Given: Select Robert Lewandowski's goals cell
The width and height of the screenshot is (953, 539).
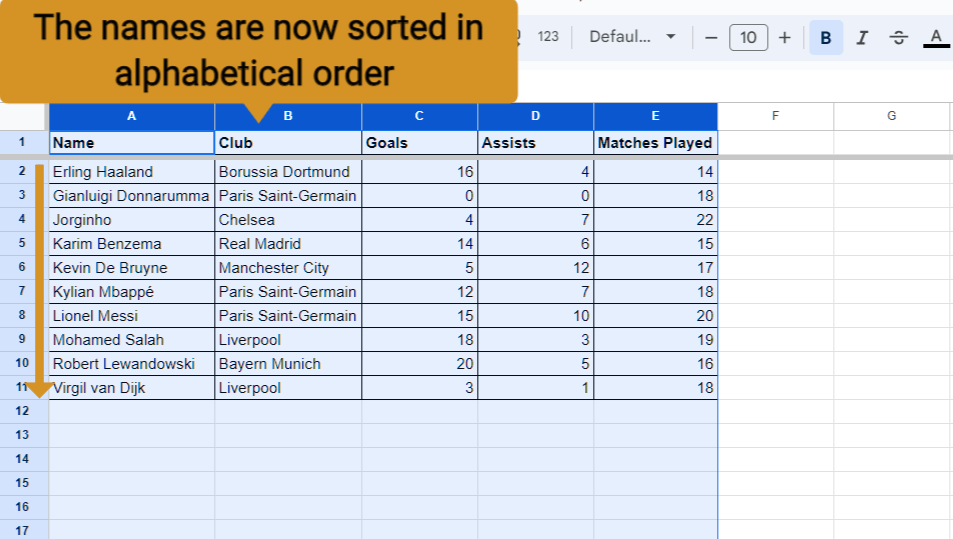Looking at the screenshot, I should point(419,364).
